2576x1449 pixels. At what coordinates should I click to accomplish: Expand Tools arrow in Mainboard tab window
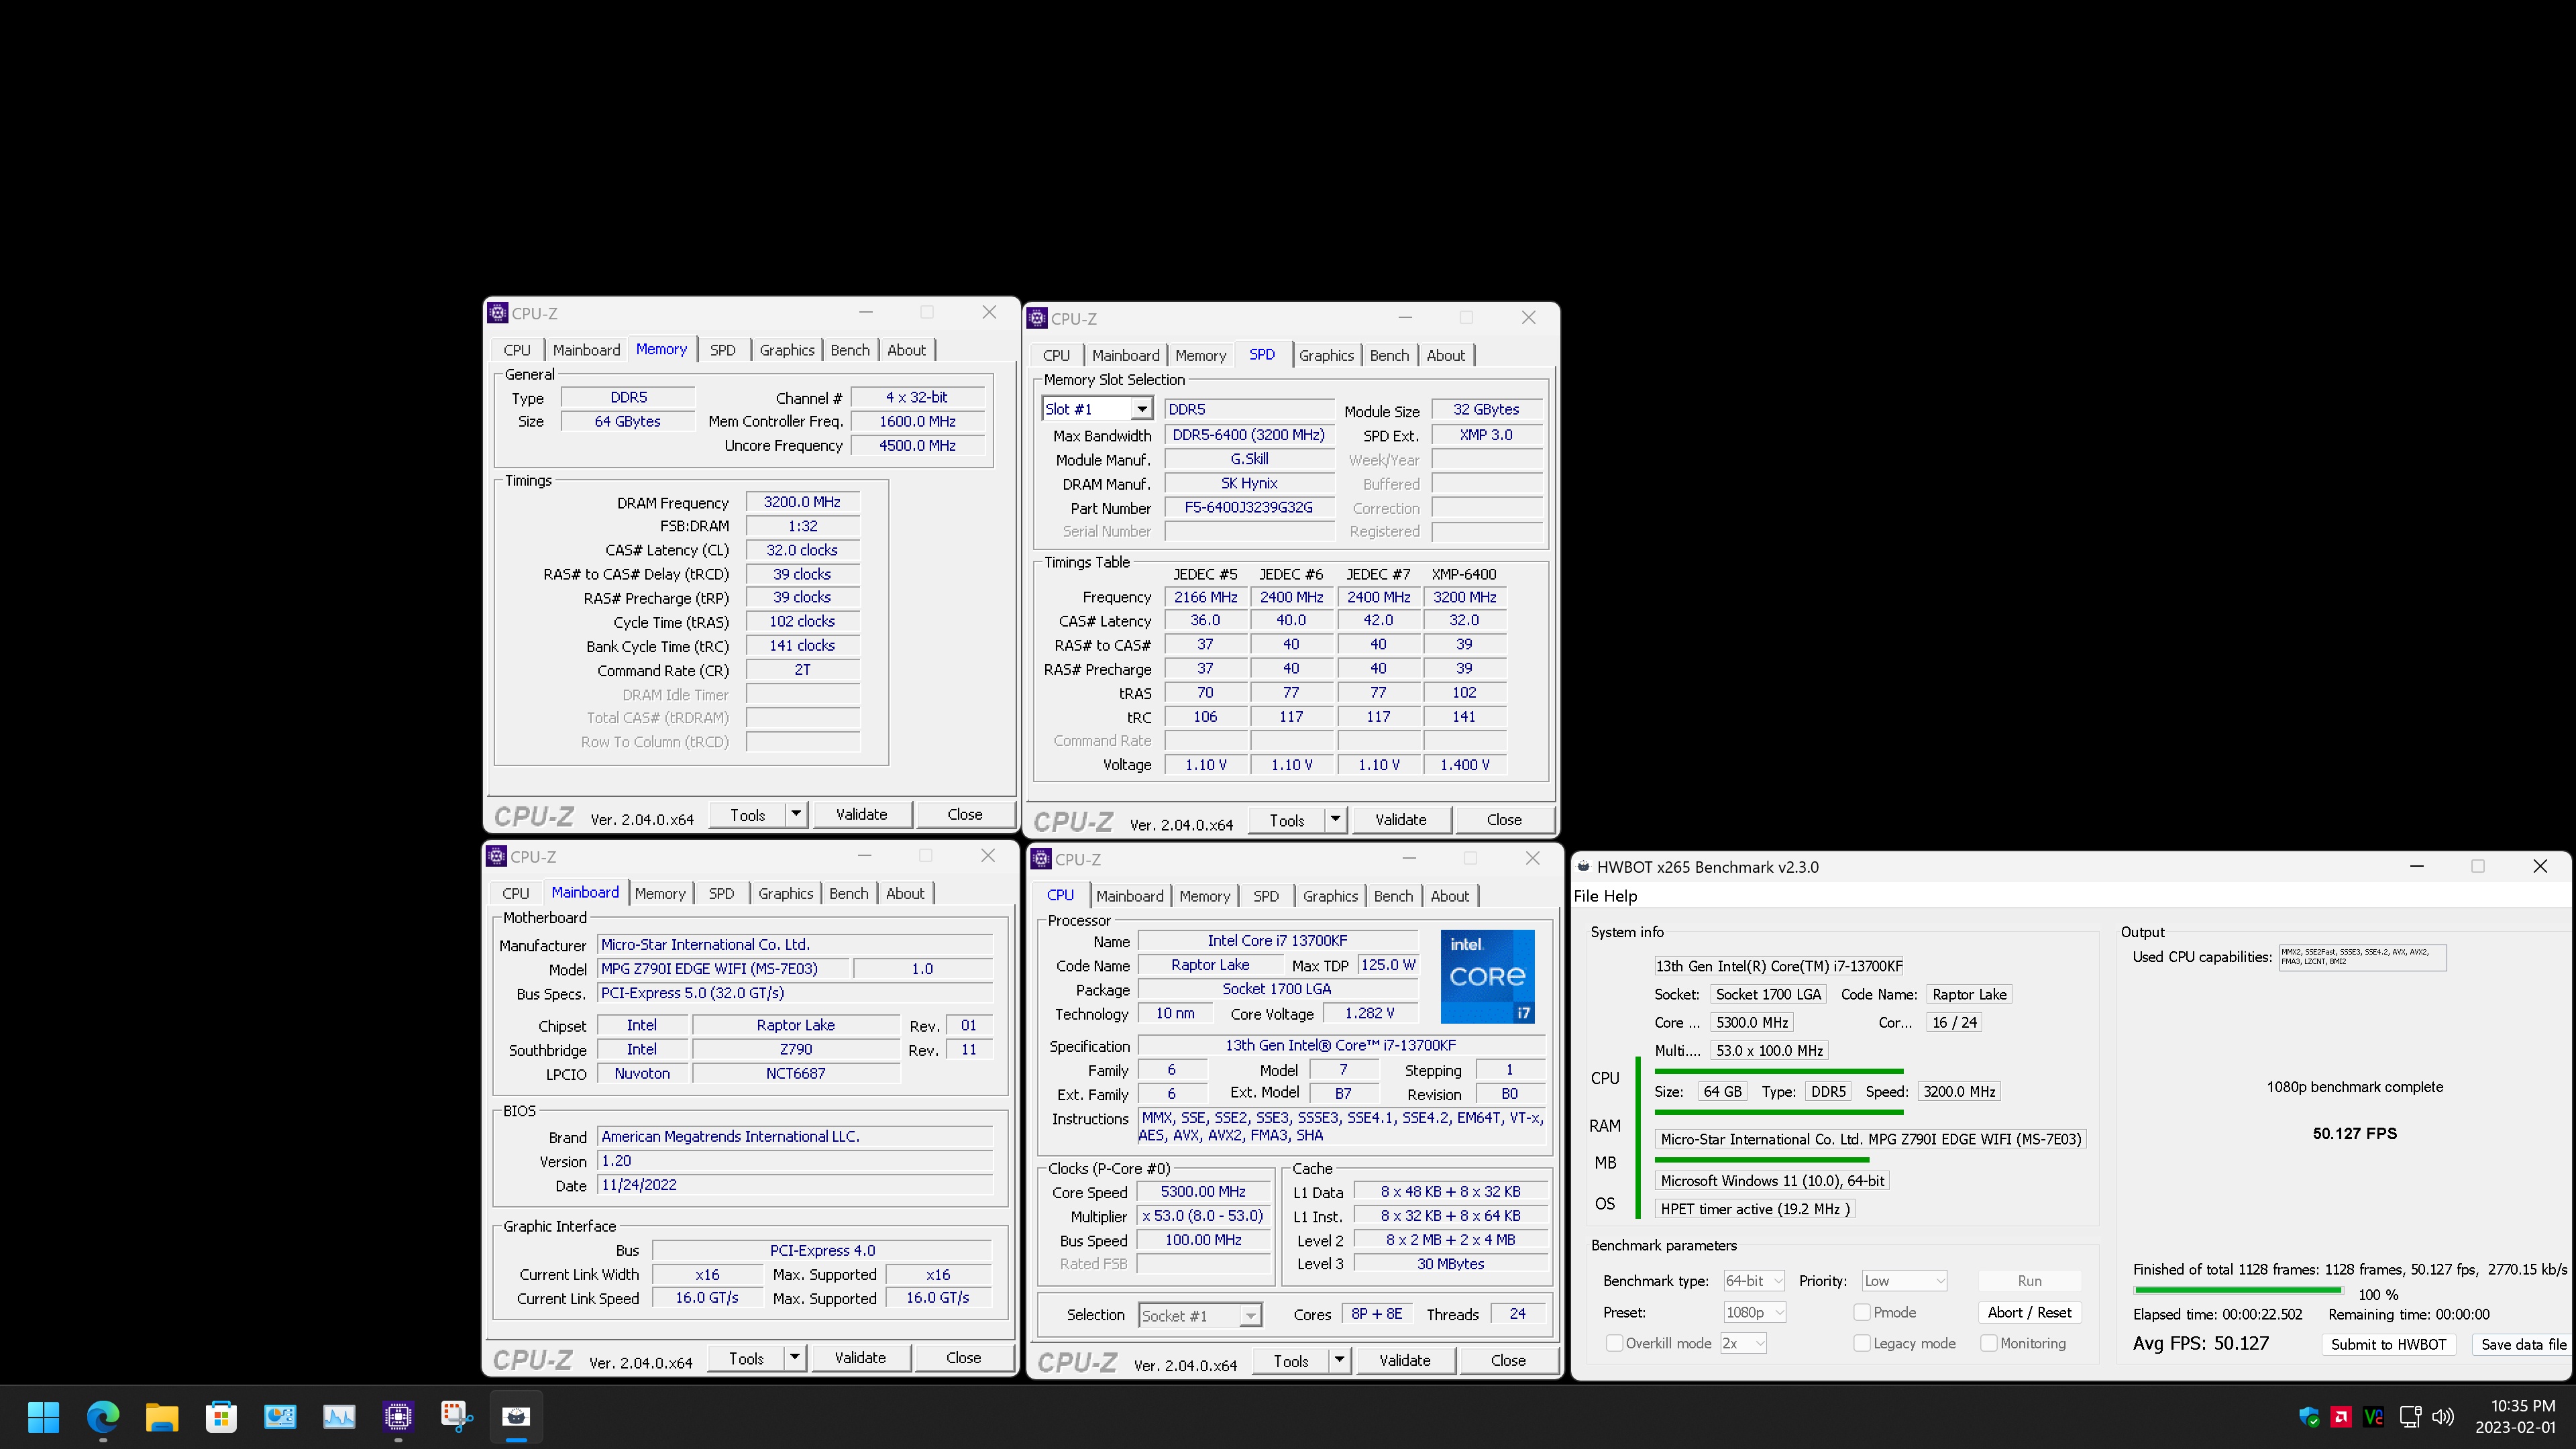pos(795,1357)
